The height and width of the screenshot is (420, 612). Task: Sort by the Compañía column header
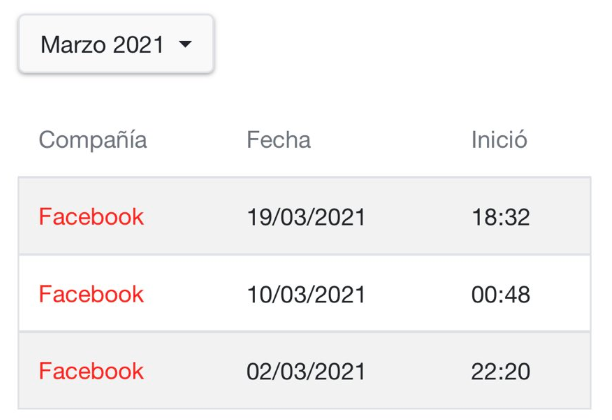tap(93, 140)
